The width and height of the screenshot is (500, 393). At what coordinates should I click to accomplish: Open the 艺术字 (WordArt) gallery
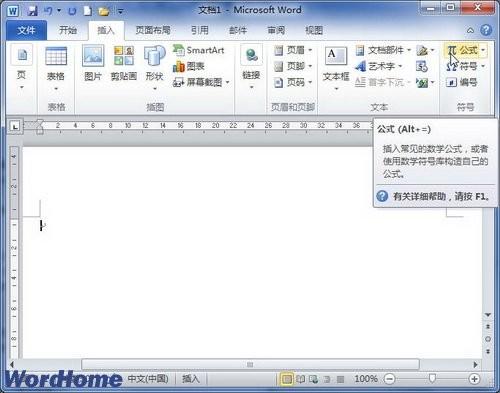(x=379, y=66)
